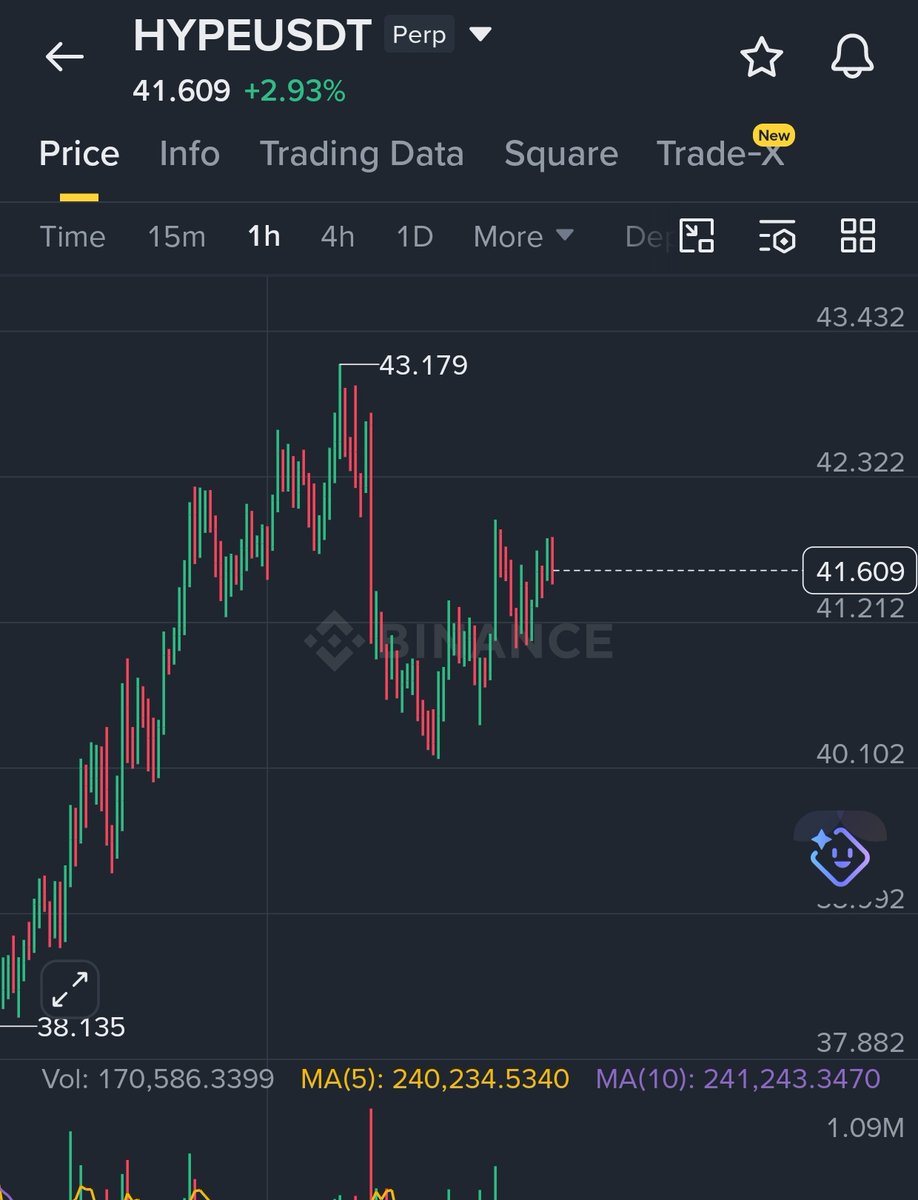Open the More timeframes dropdown
This screenshot has width=918, height=1200.
pos(523,237)
